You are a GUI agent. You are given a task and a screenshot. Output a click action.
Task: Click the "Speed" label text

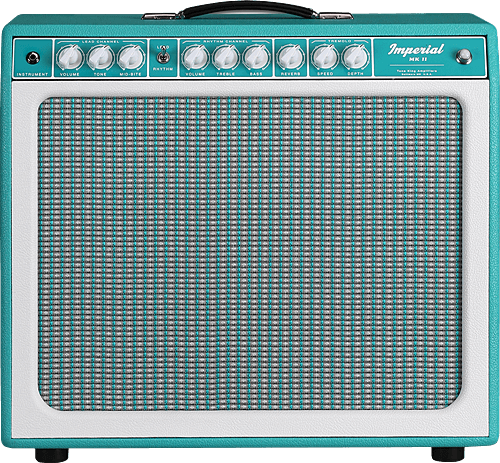click(x=325, y=74)
